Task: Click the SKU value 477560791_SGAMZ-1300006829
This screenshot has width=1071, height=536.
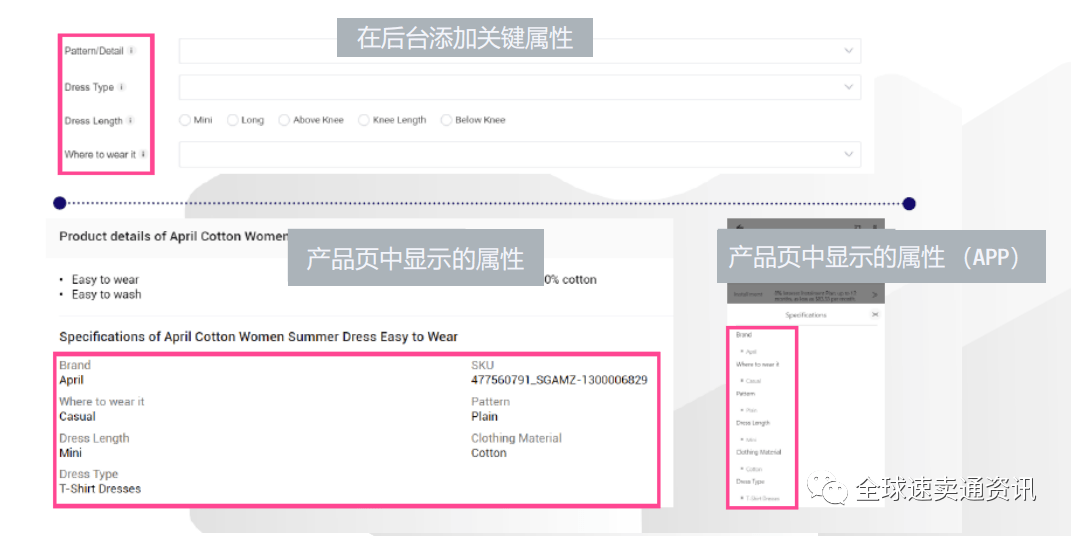Action: point(558,380)
